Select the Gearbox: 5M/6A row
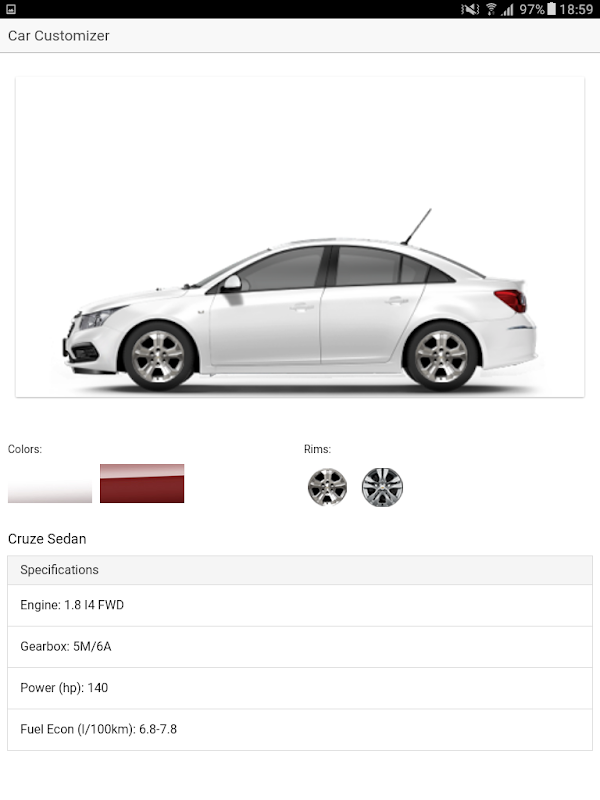 300,647
